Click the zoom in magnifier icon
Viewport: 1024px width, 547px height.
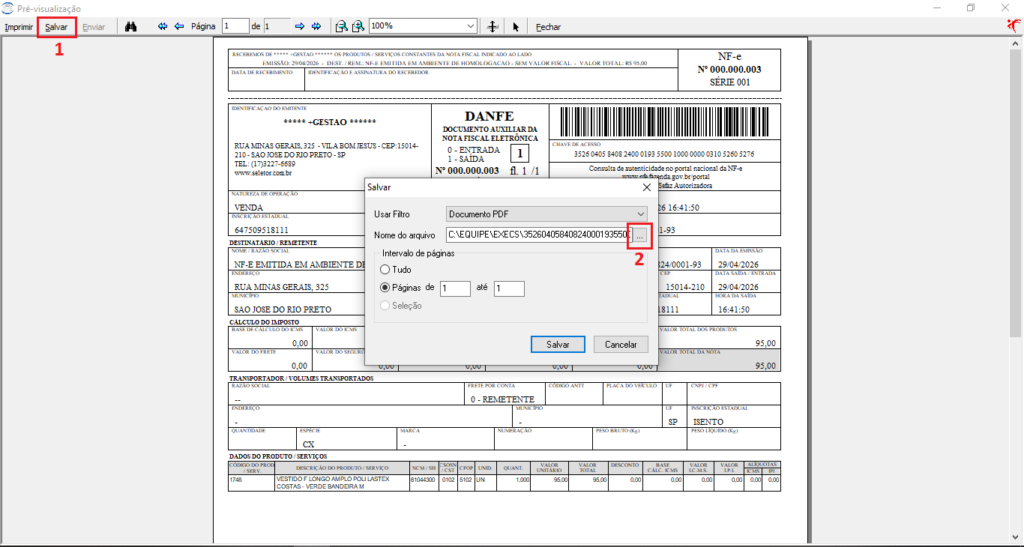(x=358, y=27)
